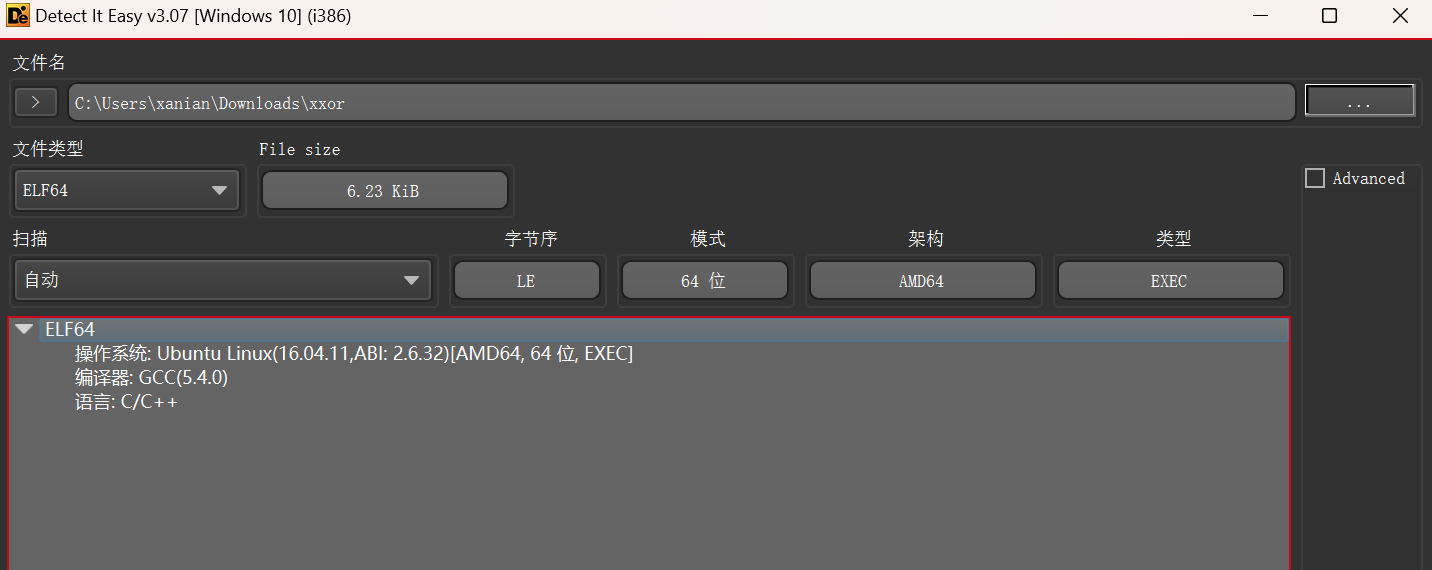Click the Detect It Easy app icon
This screenshot has width=1432, height=570.
(18, 16)
